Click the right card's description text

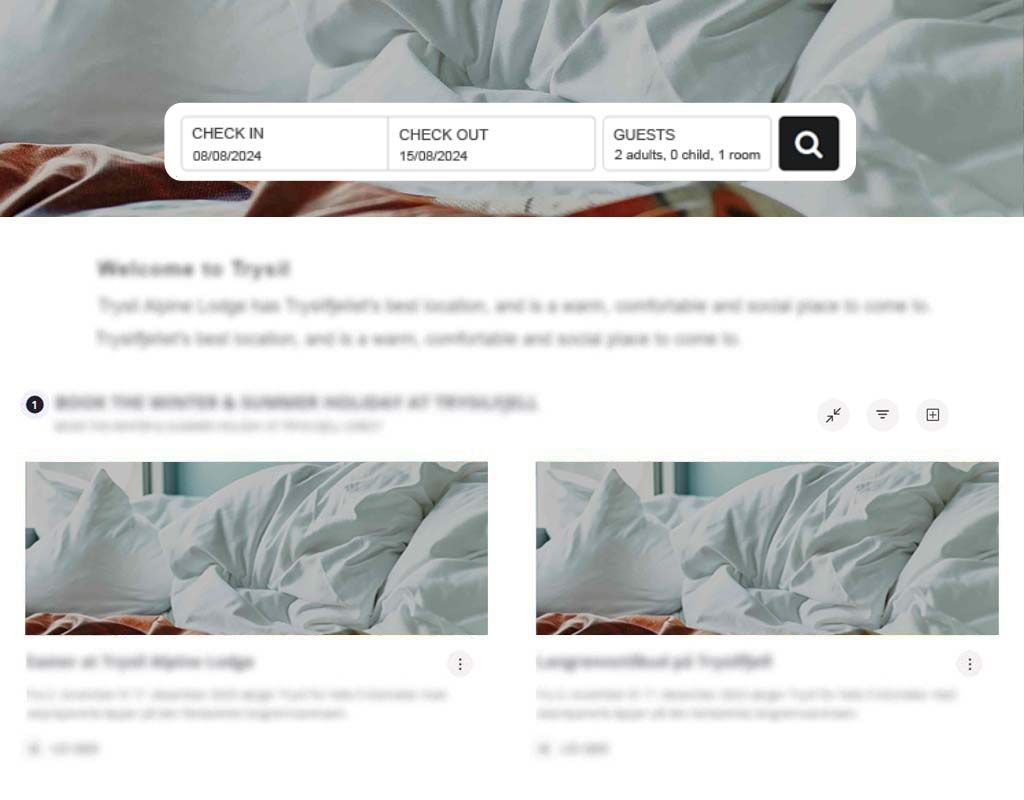click(x=746, y=704)
